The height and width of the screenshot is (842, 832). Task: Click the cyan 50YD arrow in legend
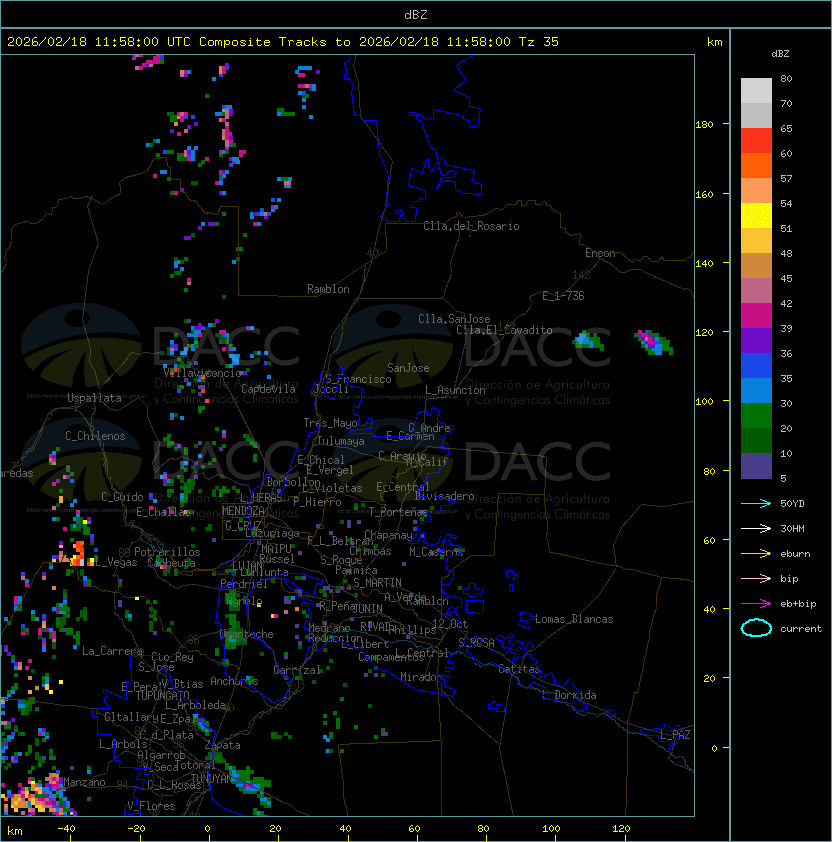[x=756, y=504]
